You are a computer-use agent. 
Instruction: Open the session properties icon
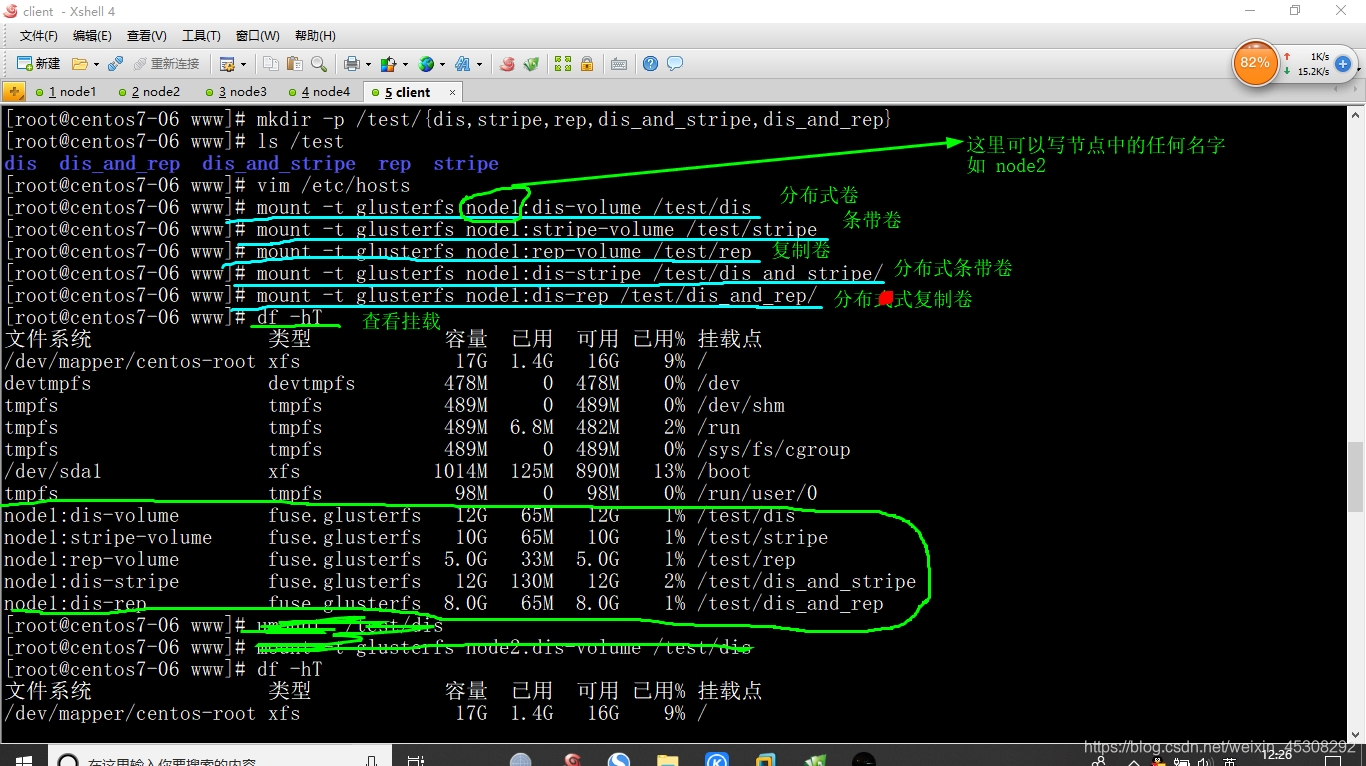pyautogui.click(x=226, y=64)
